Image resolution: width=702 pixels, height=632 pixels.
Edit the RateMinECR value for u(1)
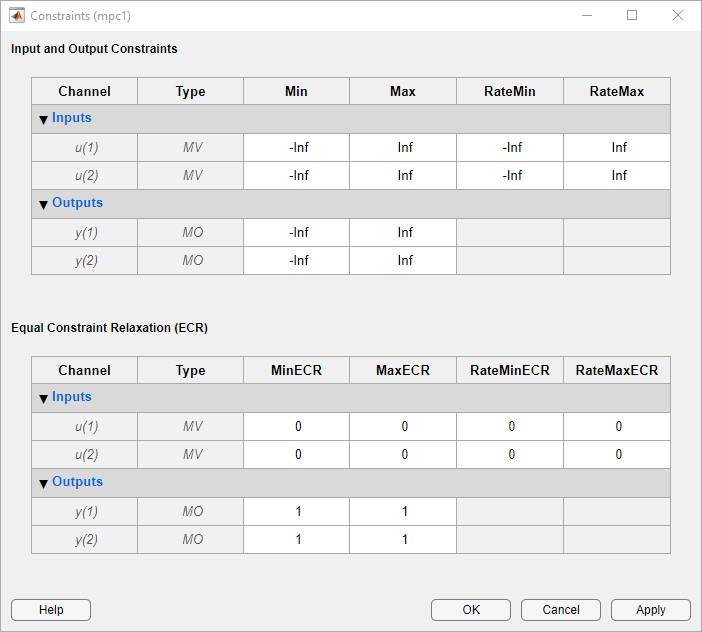[x=510, y=426]
